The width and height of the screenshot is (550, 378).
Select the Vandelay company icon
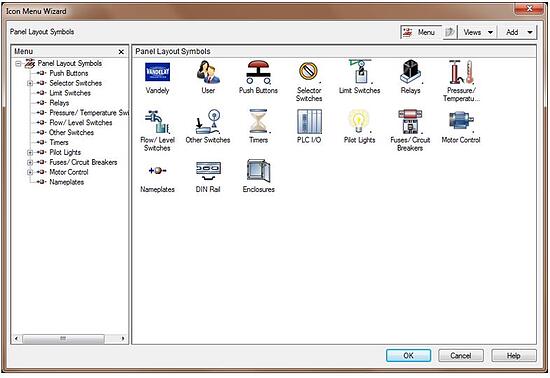click(x=157, y=72)
